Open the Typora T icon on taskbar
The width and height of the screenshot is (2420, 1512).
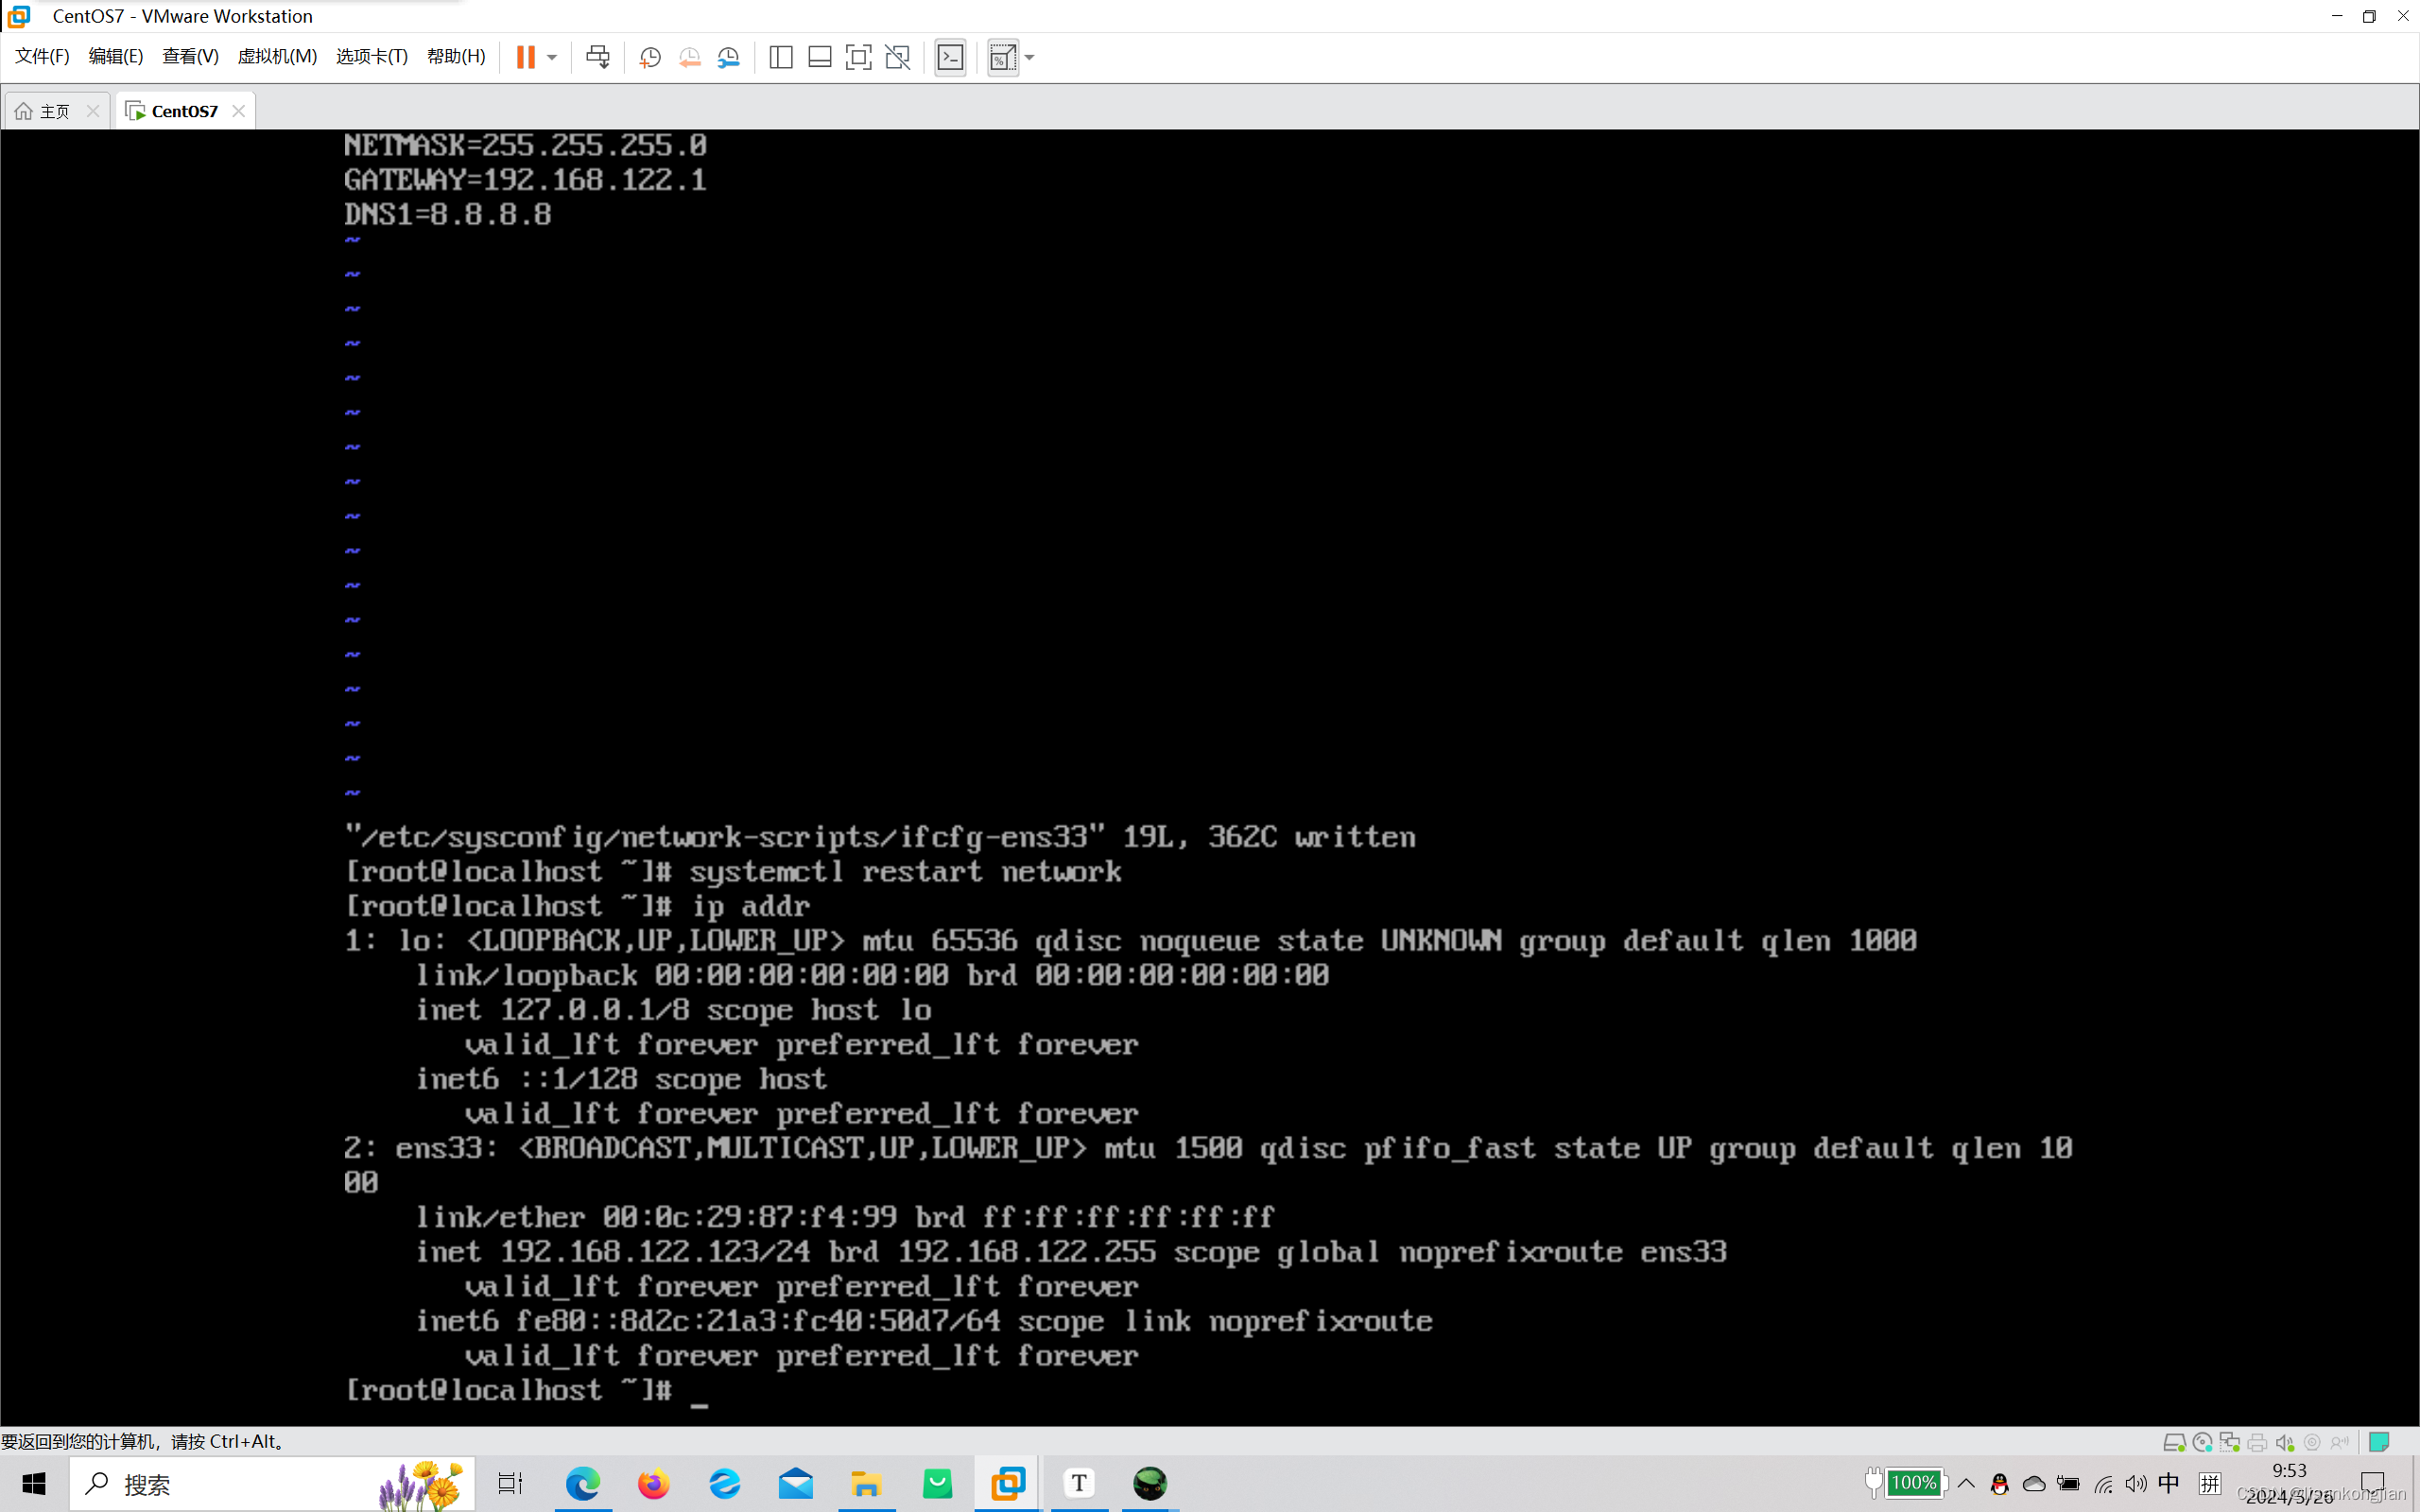point(1079,1484)
